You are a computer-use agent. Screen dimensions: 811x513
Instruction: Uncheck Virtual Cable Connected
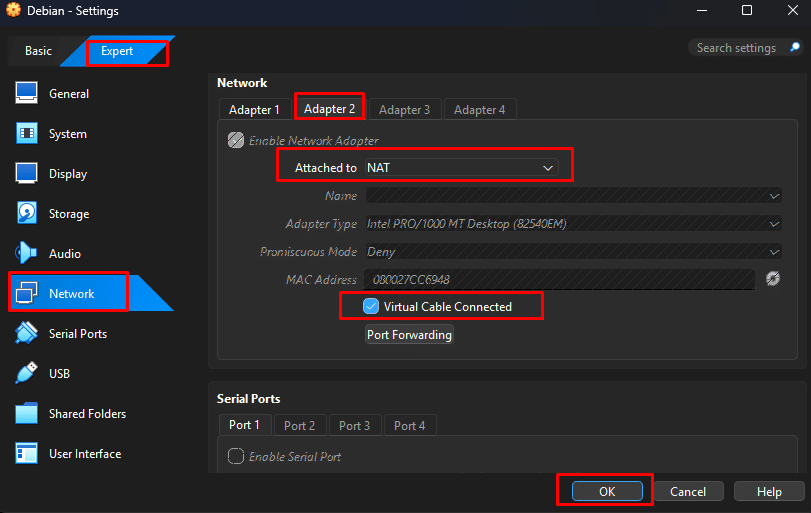pos(371,306)
